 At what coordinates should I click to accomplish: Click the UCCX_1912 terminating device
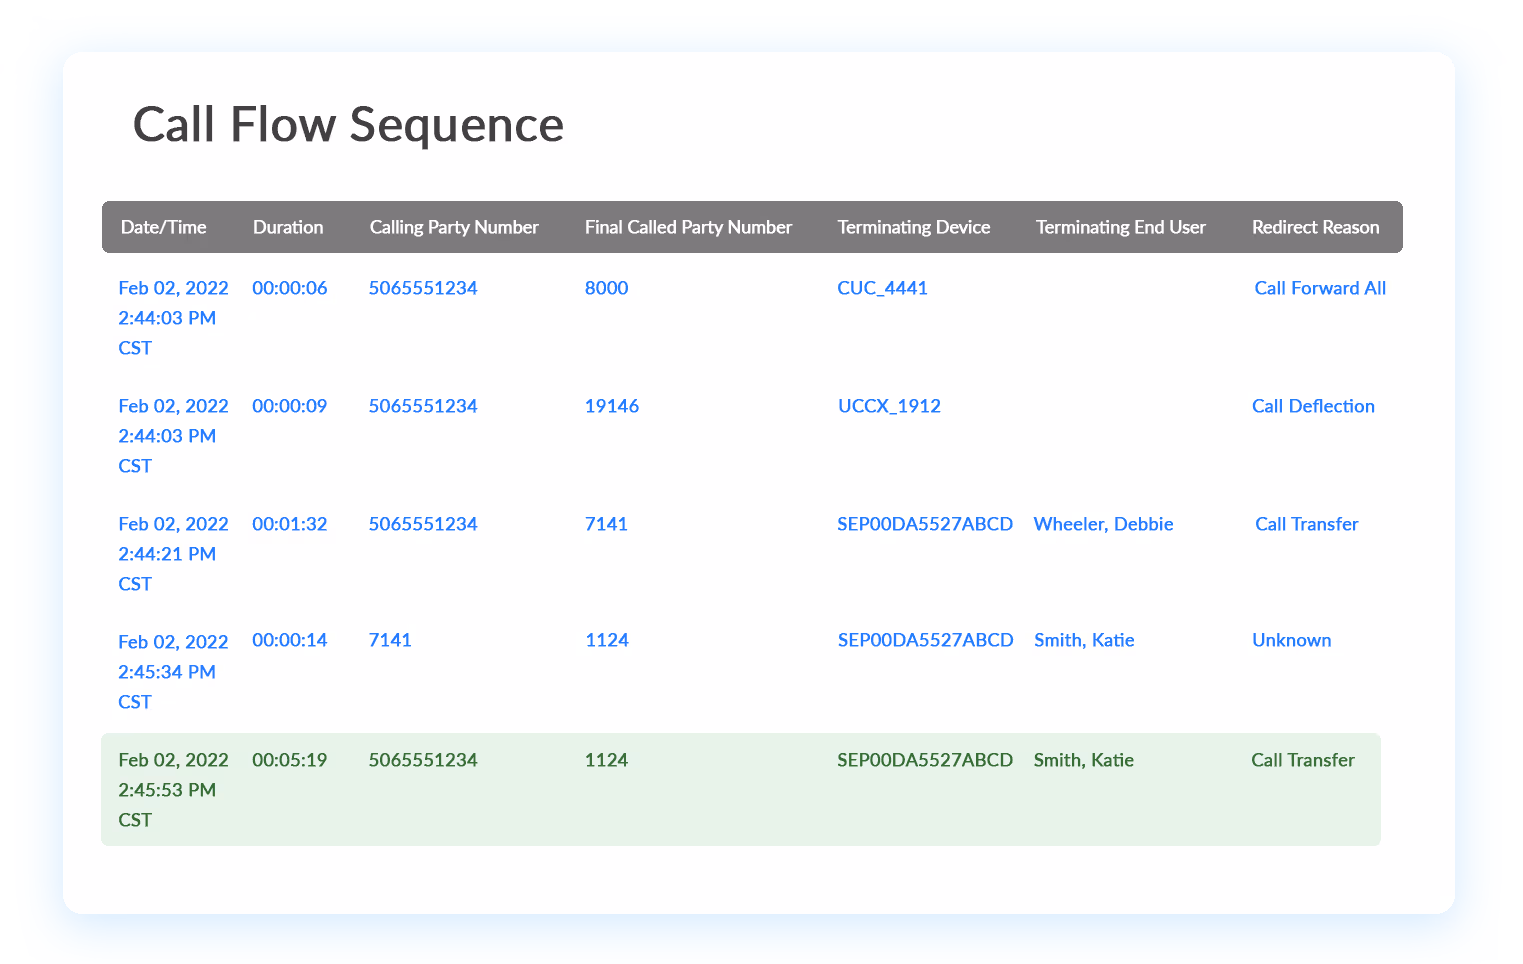[889, 406]
